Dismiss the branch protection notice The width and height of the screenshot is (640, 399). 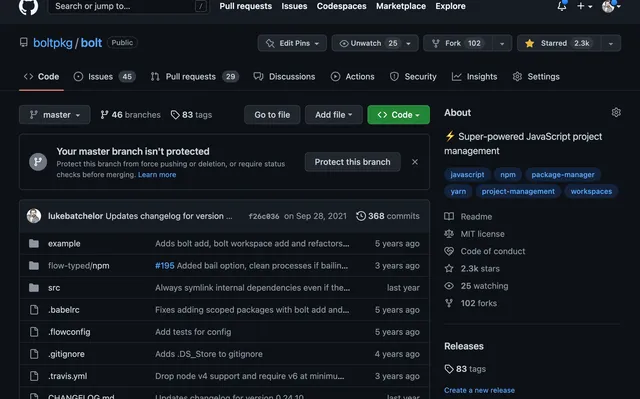pyautogui.click(x=415, y=162)
